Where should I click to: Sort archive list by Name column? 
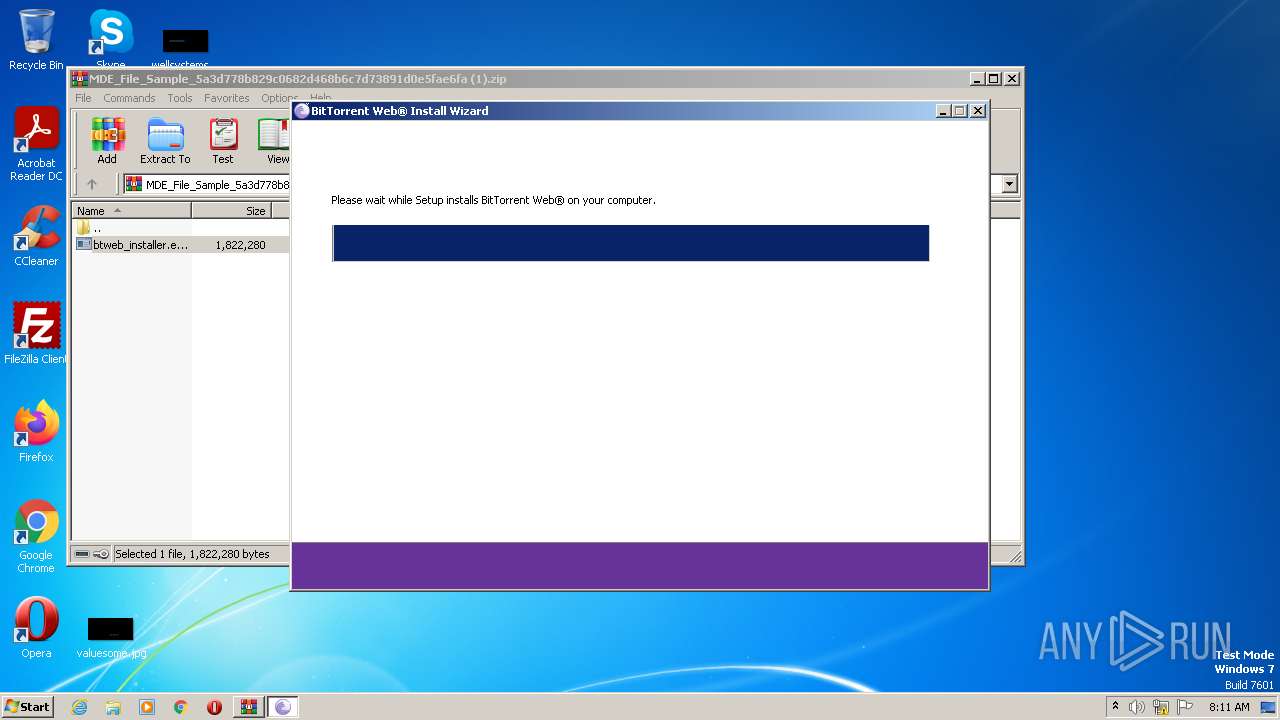click(131, 211)
